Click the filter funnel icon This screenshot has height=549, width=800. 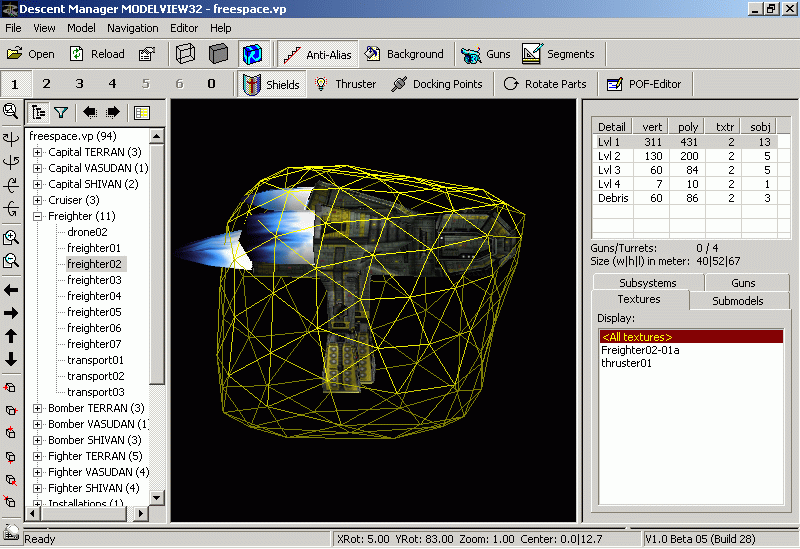pyautogui.click(x=61, y=112)
